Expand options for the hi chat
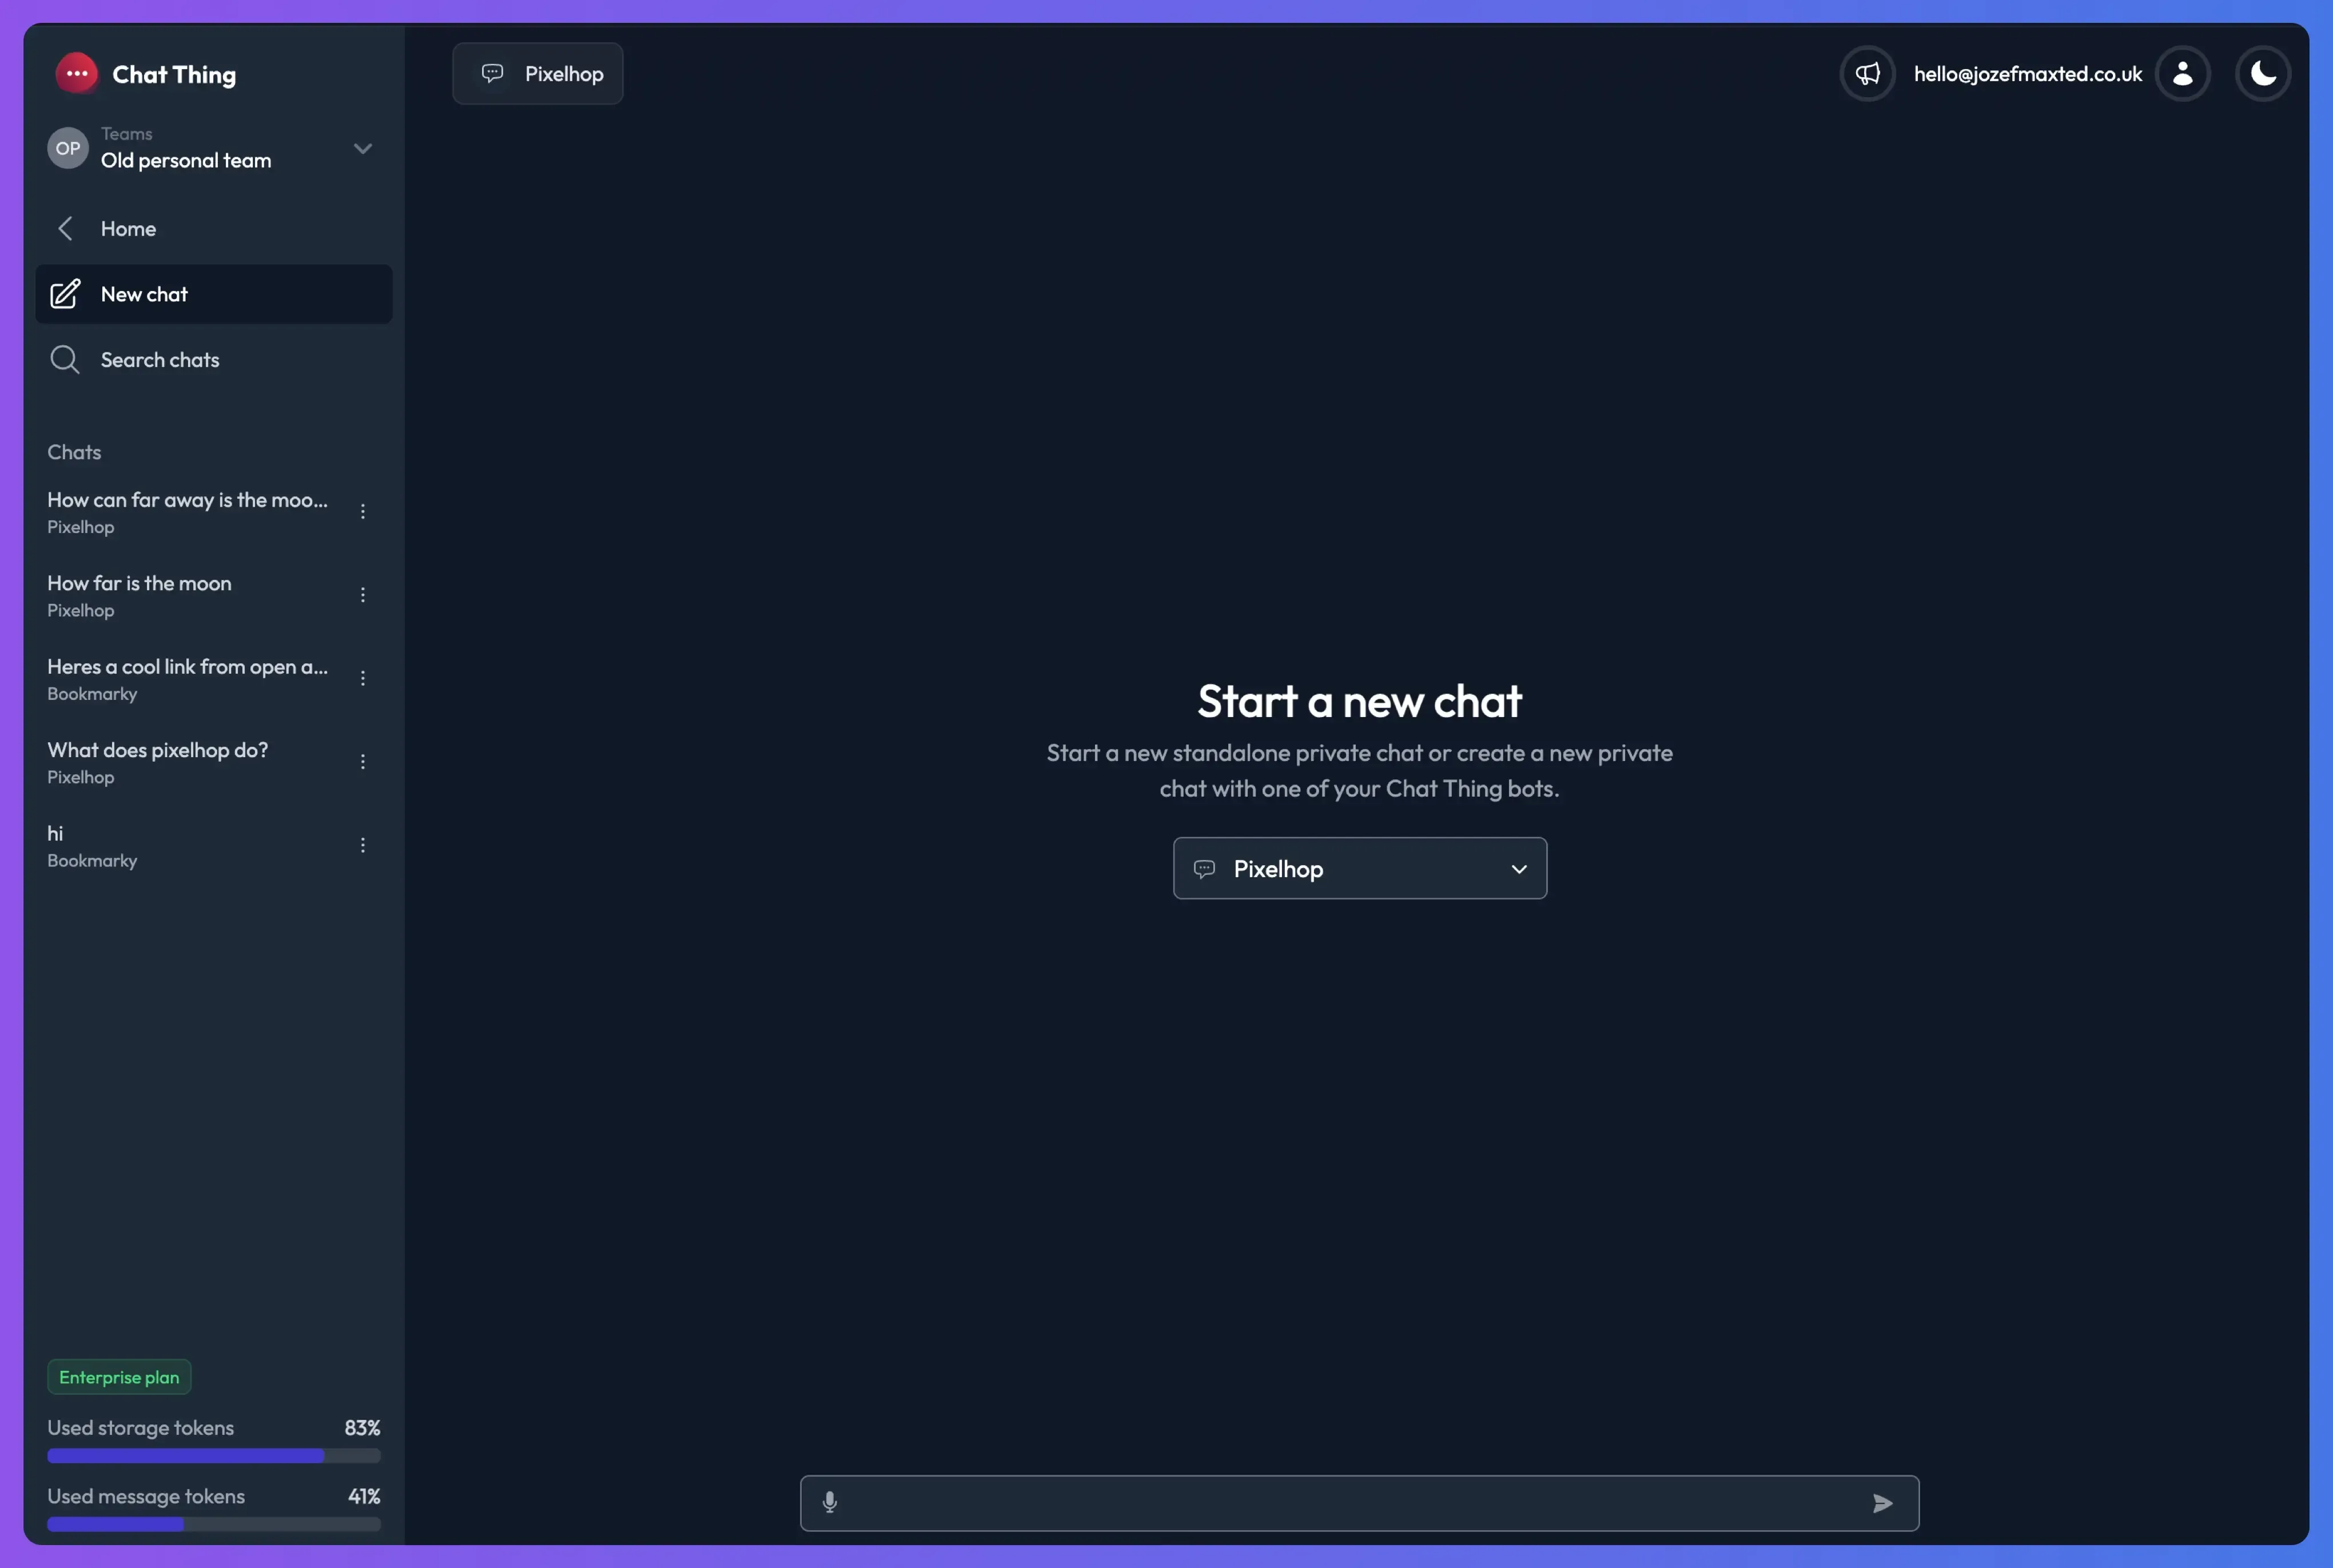Screen dimensions: 2333x1568 (363, 845)
